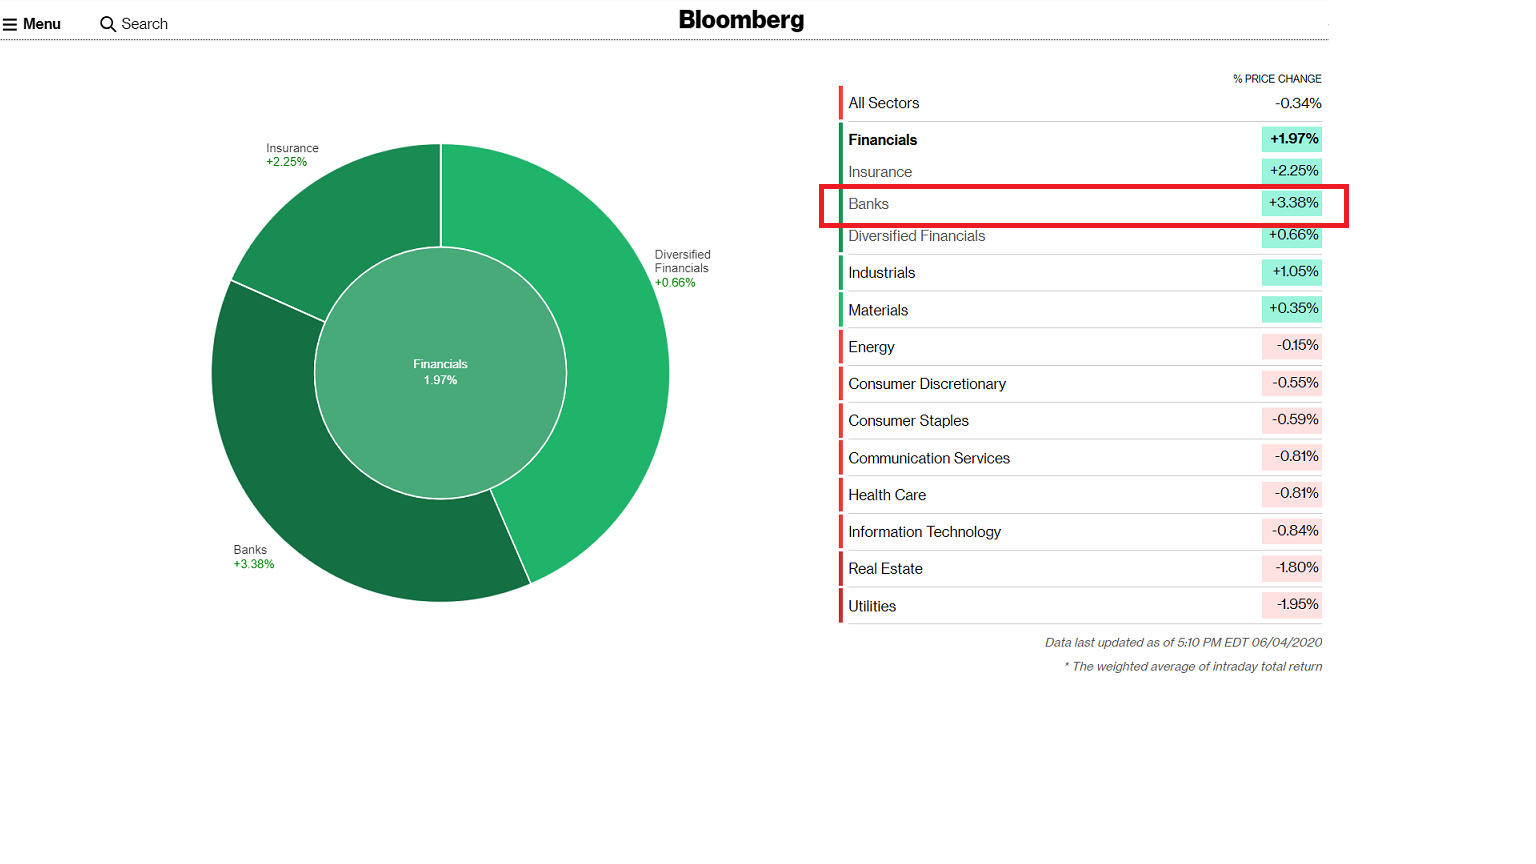Select the Diversified Financials sub-sector row
The image size is (1536, 864).
1080,236
